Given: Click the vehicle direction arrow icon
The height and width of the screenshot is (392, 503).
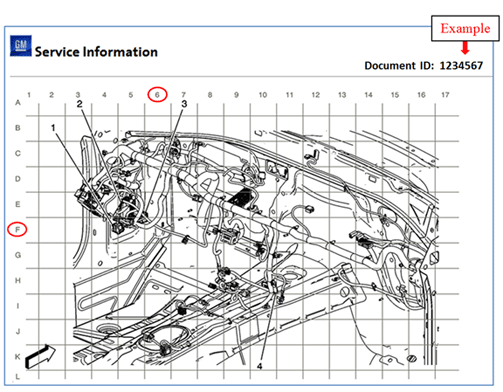Looking at the screenshot, I should pos(41,356).
